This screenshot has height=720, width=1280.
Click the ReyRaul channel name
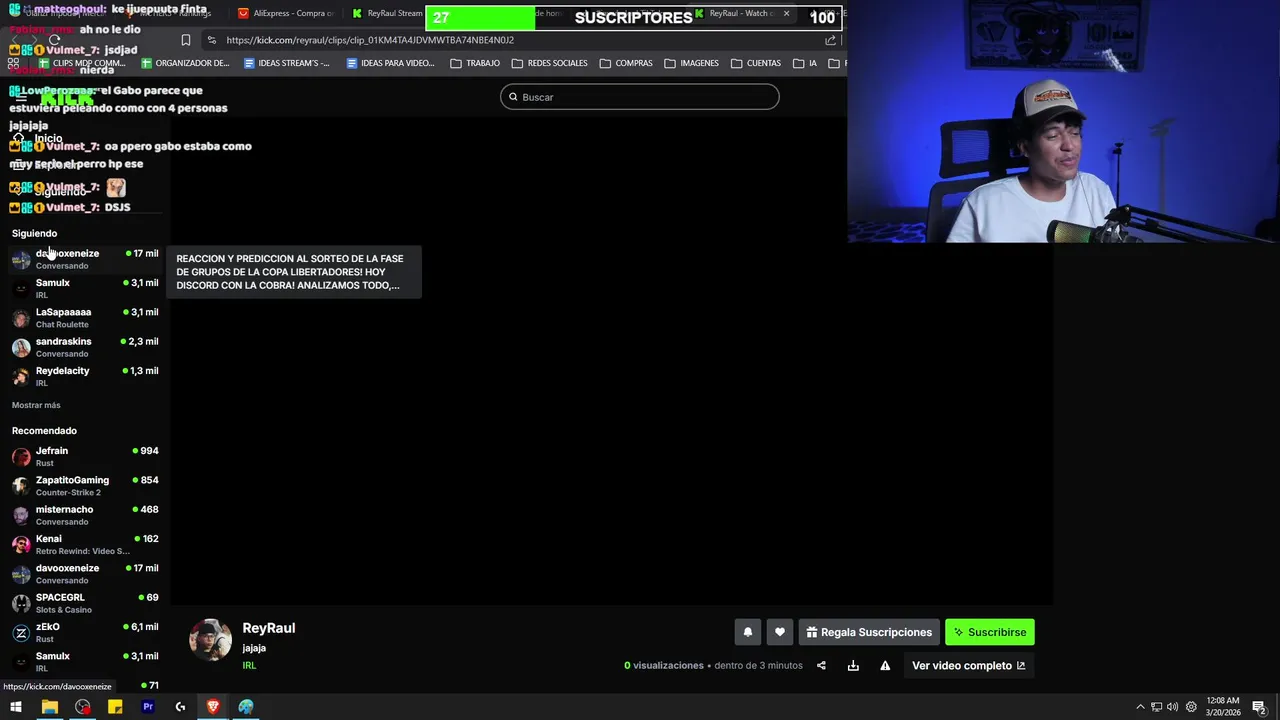269,628
